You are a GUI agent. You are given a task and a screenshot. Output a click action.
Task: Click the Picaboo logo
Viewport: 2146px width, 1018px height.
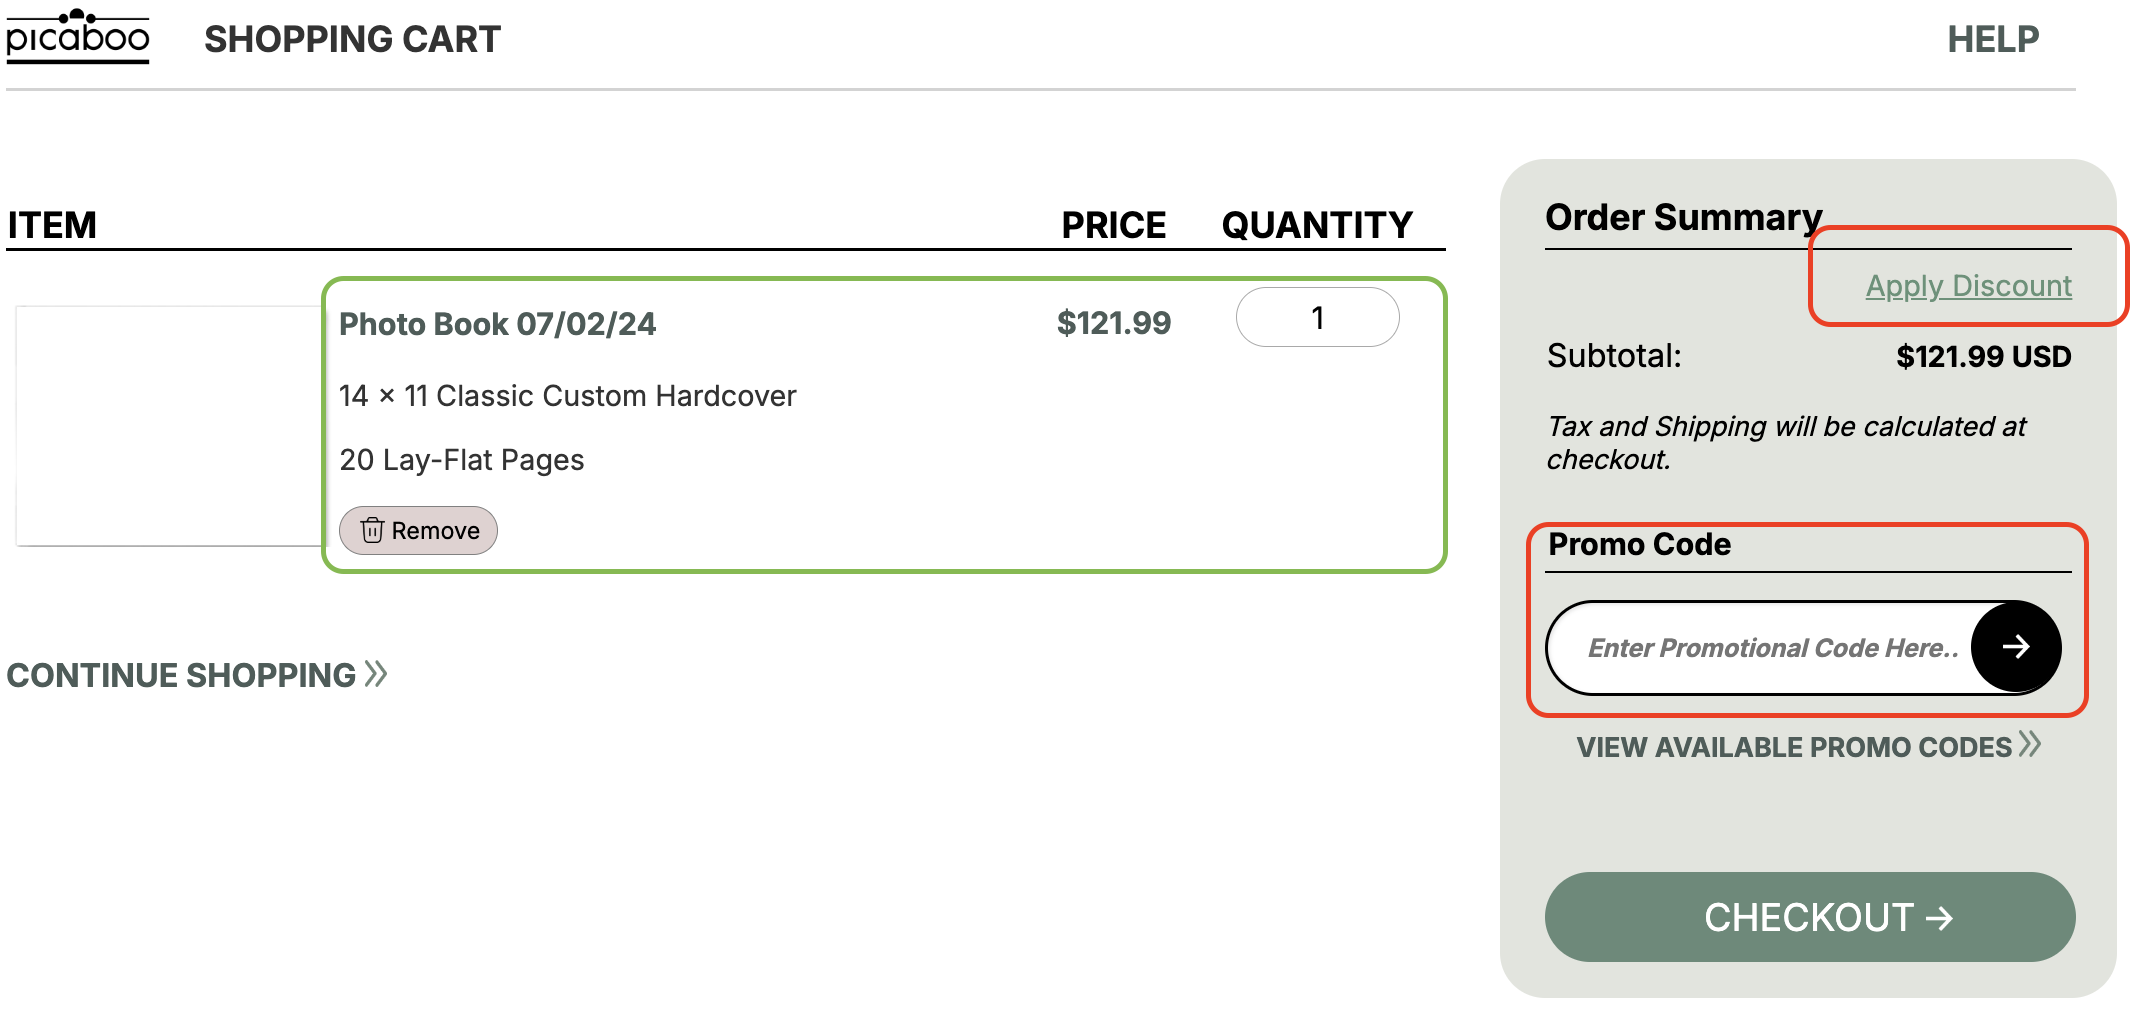coord(78,37)
